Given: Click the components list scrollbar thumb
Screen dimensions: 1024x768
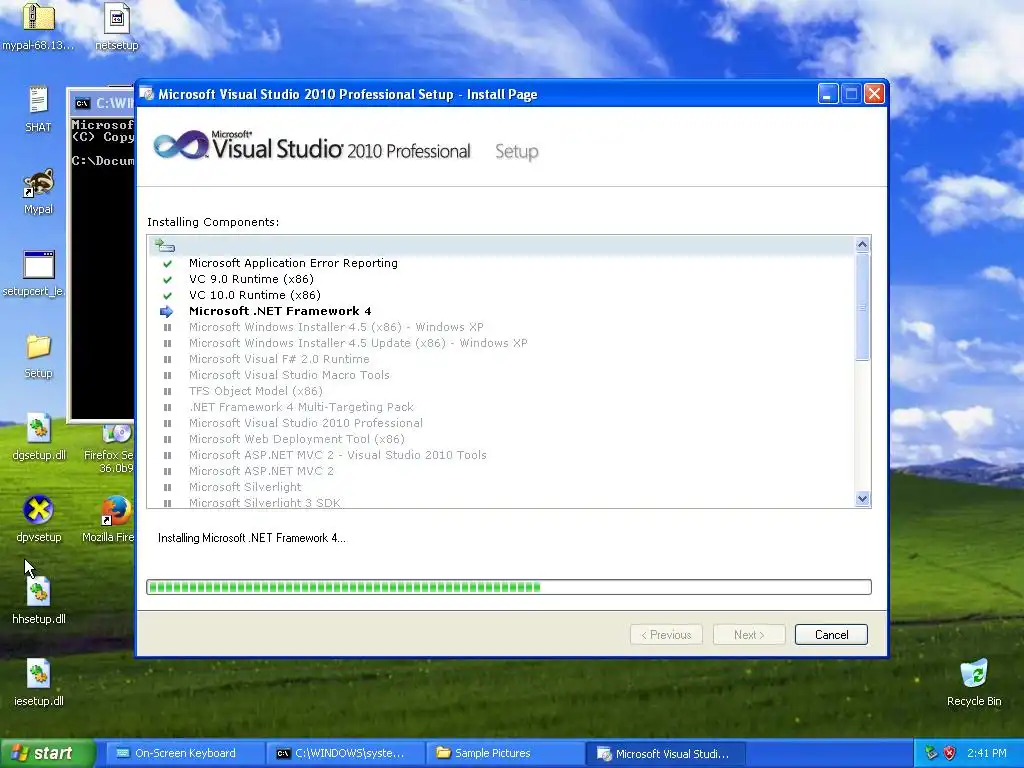Looking at the screenshot, I should tap(862, 307).
